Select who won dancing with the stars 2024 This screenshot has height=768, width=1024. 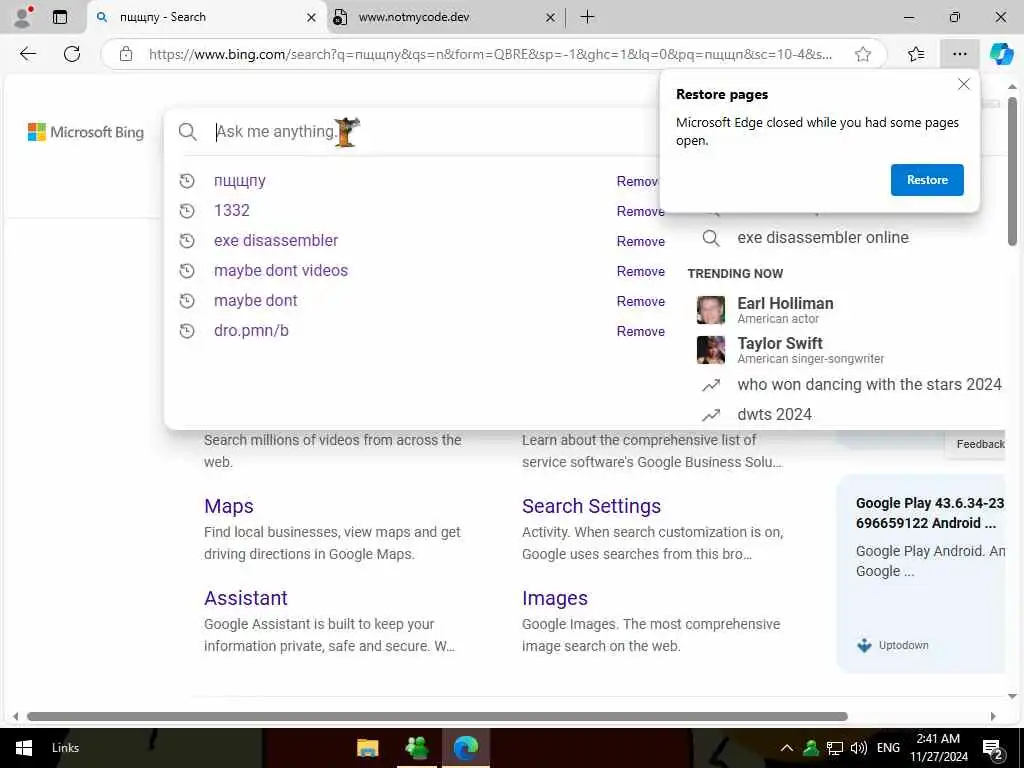coord(869,385)
